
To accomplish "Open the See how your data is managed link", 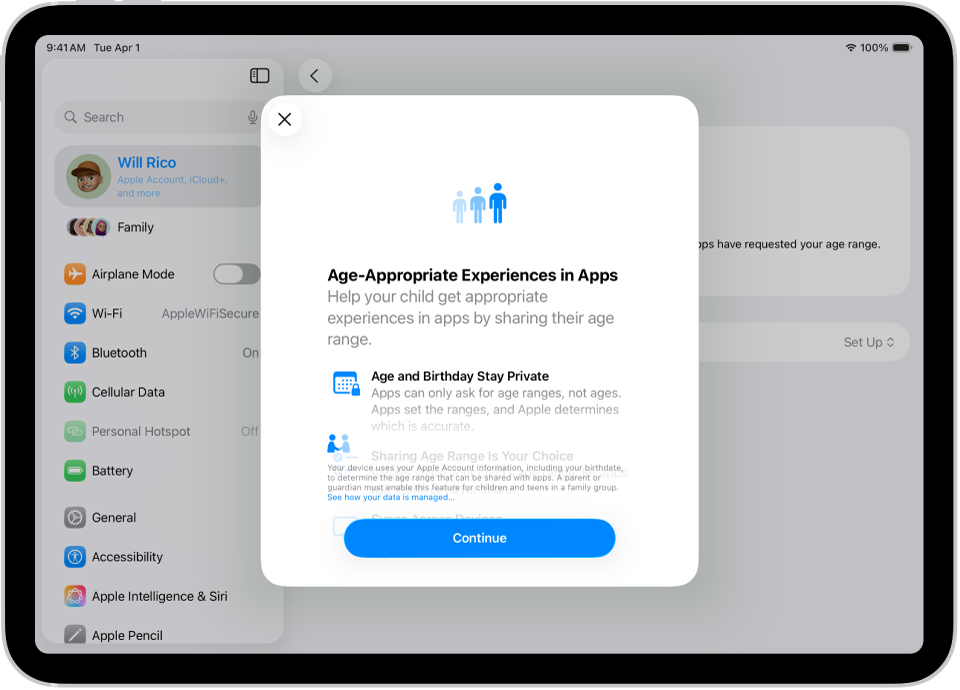I will pyautogui.click(x=388, y=497).
